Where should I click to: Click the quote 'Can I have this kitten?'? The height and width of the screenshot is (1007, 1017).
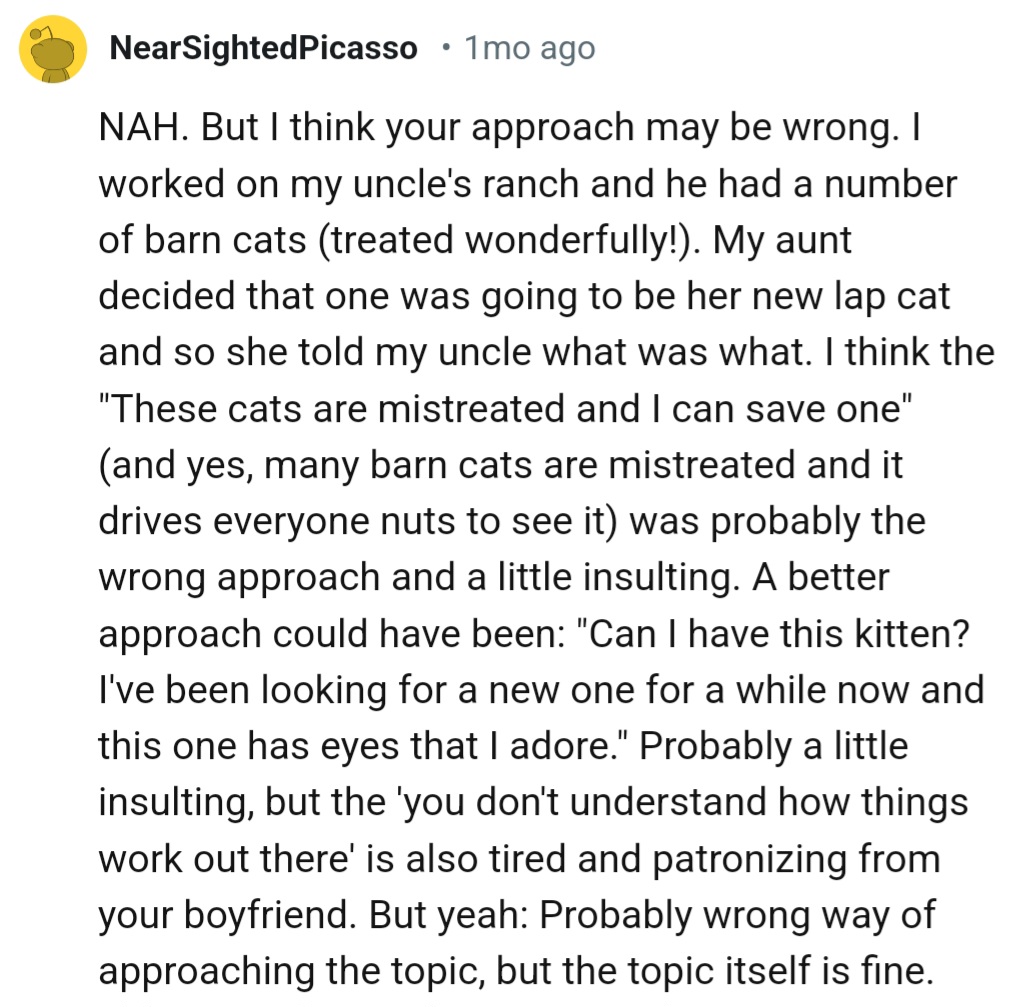(x=772, y=634)
